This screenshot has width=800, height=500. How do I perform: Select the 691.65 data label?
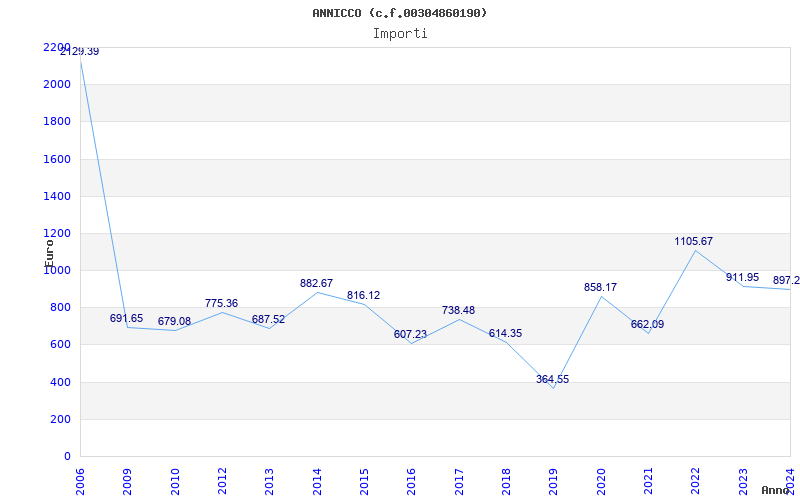click(127, 318)
